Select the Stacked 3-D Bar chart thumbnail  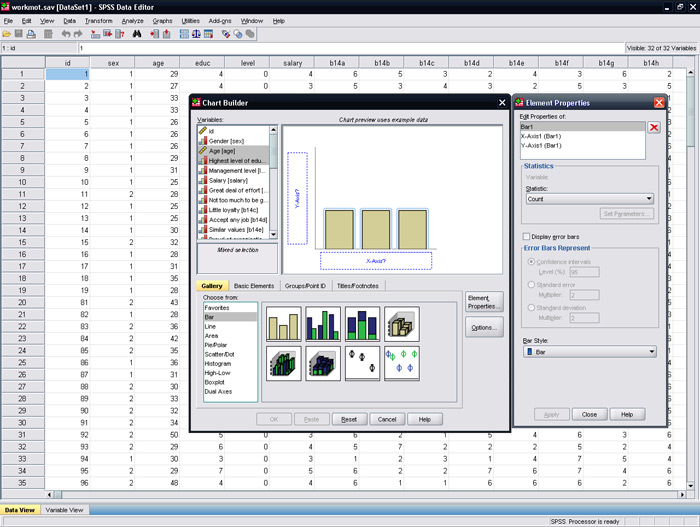pyautogui.click(x=323, y=363)
